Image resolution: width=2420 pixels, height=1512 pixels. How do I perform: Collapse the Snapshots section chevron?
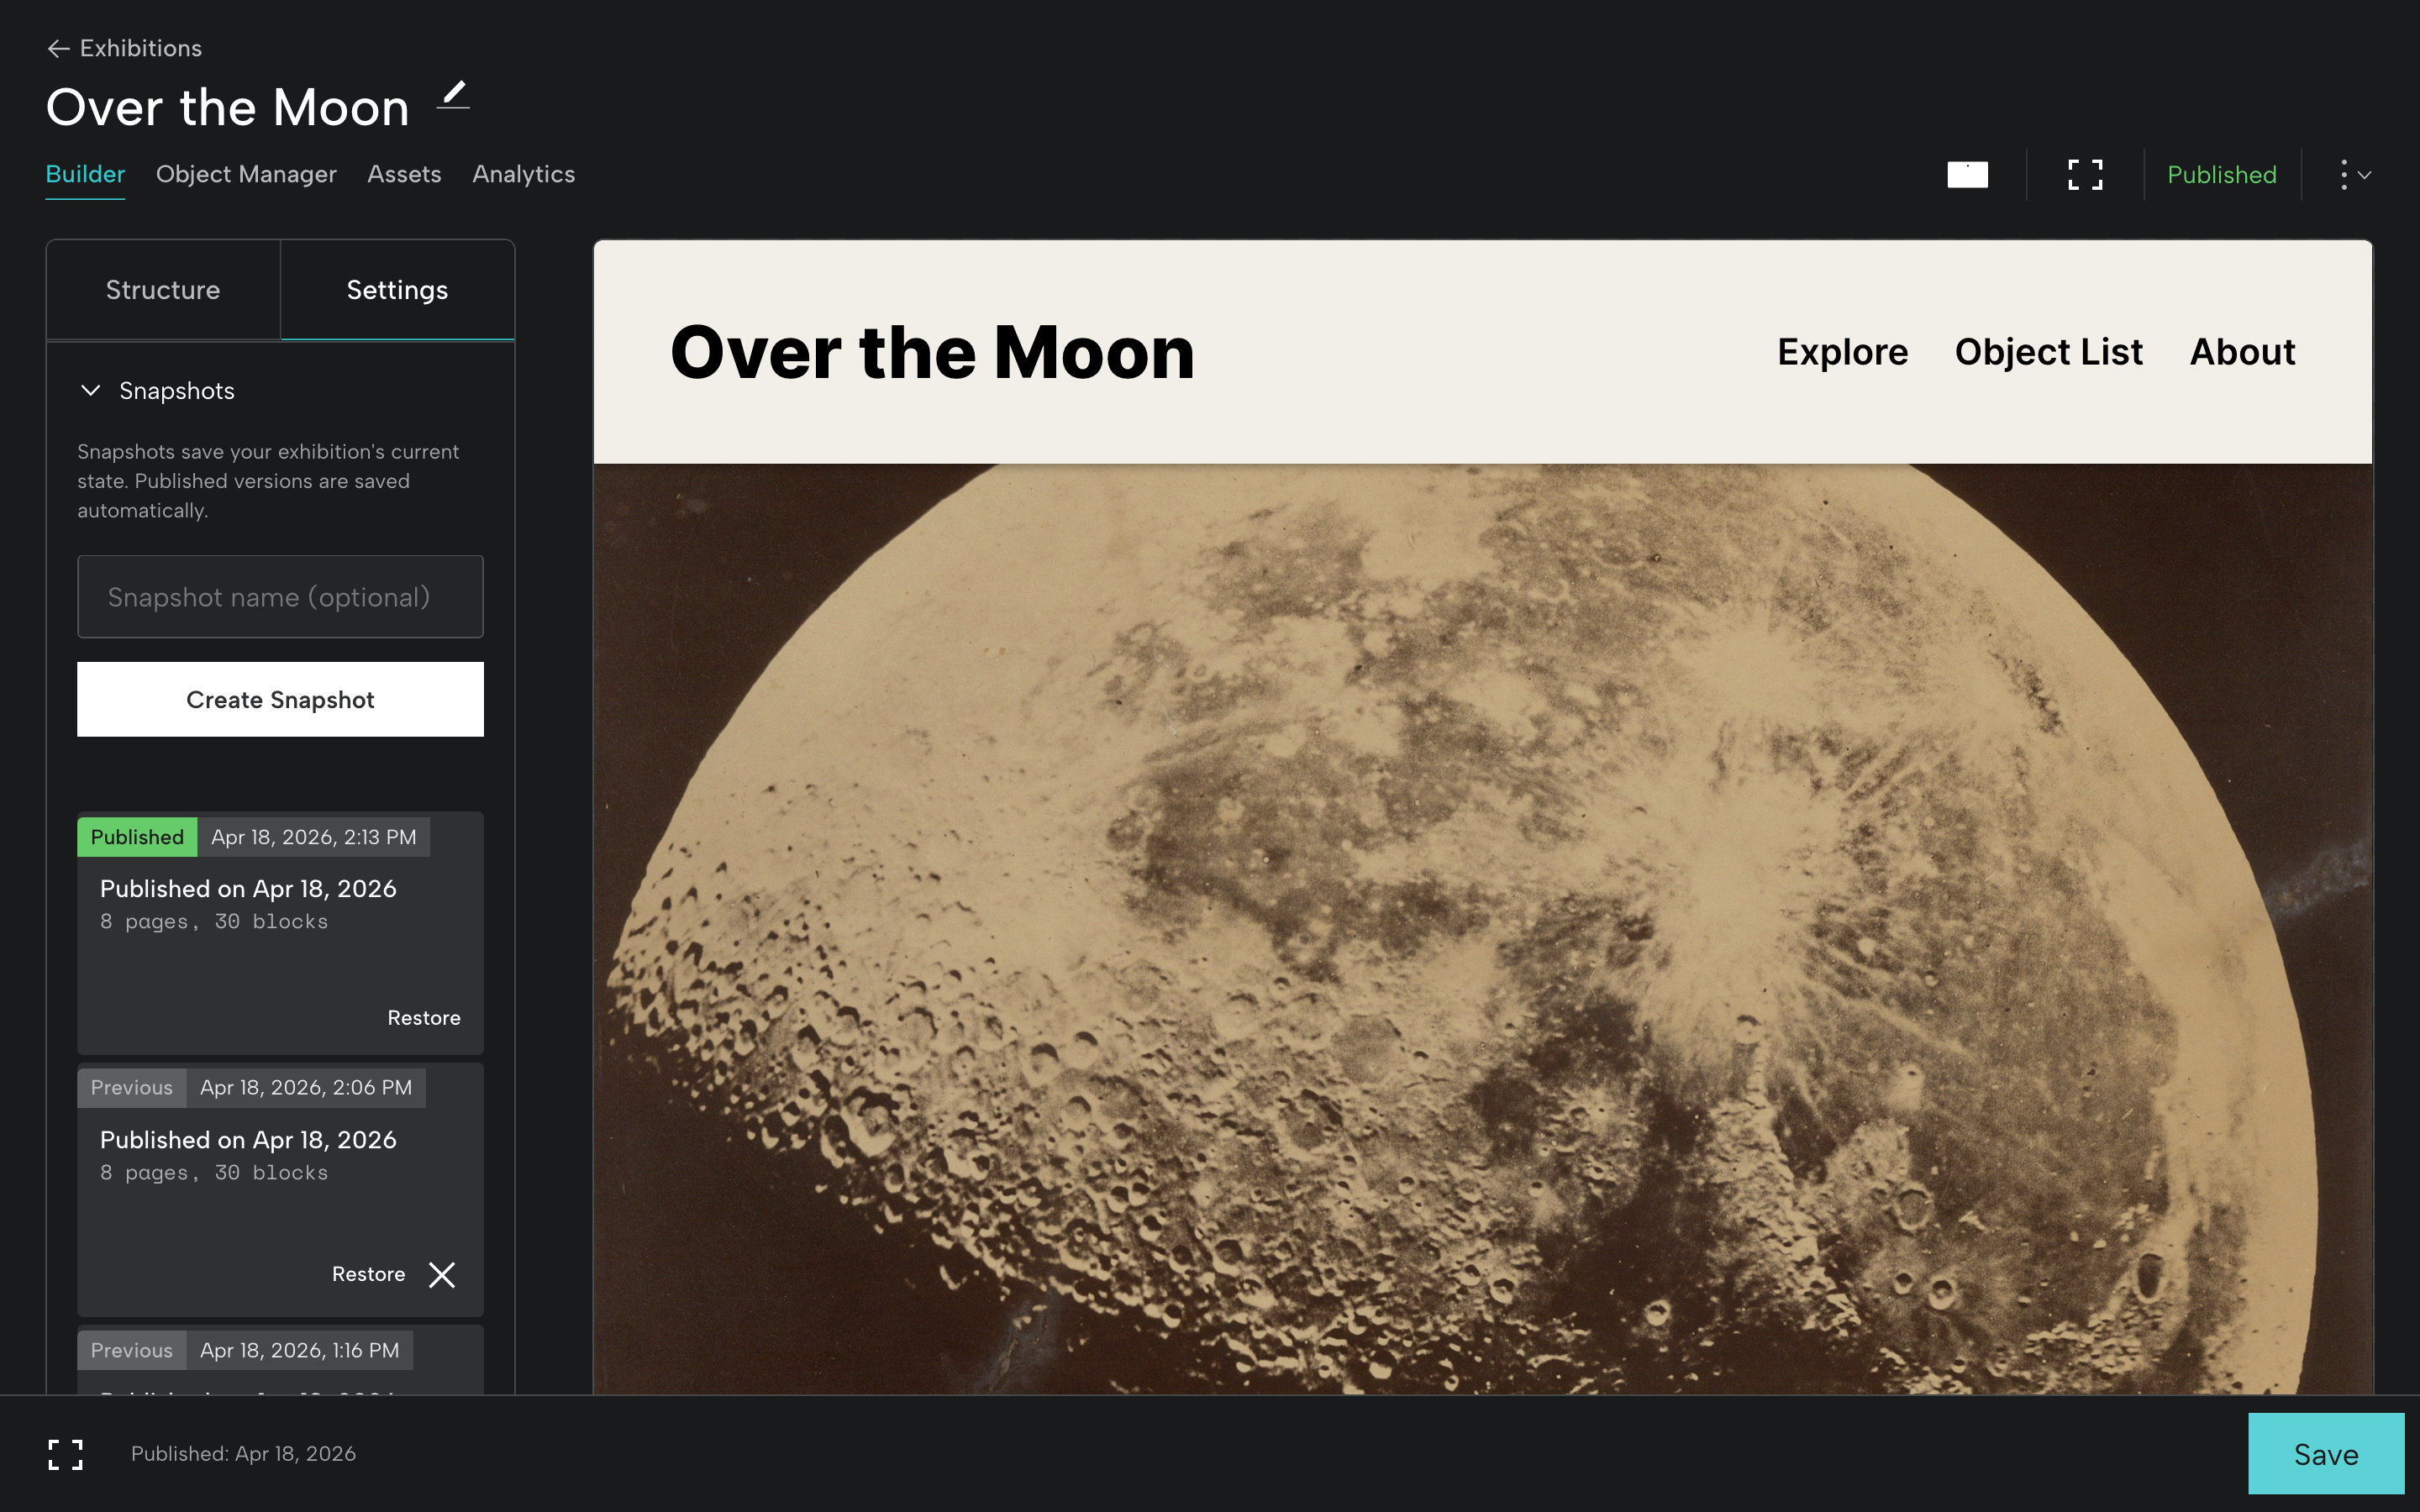91,390
